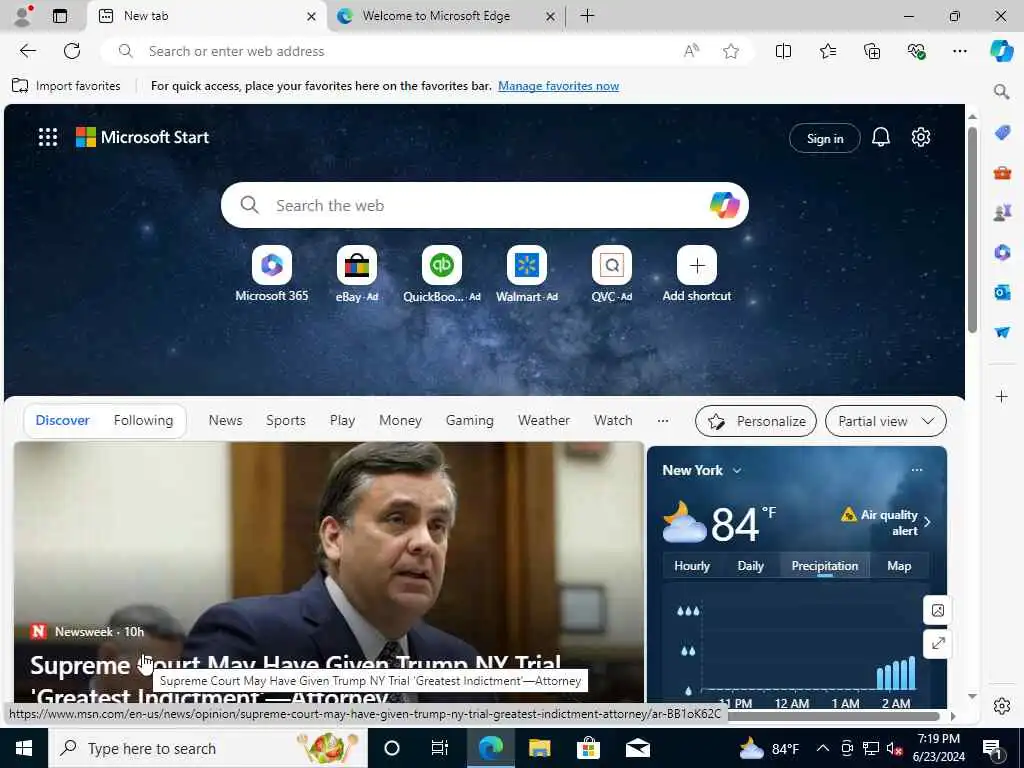Click the weather card expand arrows icon
Screen dimensions: 1024x768
pyautogui.click(x=938, y=644)
